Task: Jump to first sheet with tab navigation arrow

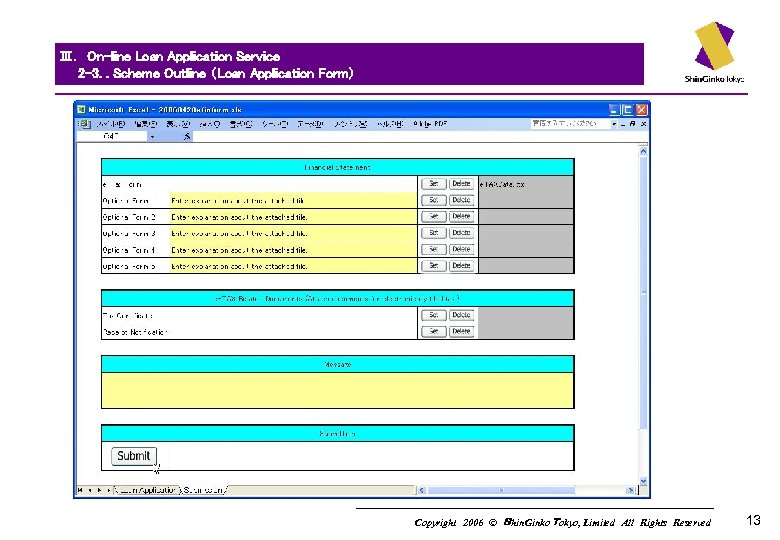Action: point(80,490)
